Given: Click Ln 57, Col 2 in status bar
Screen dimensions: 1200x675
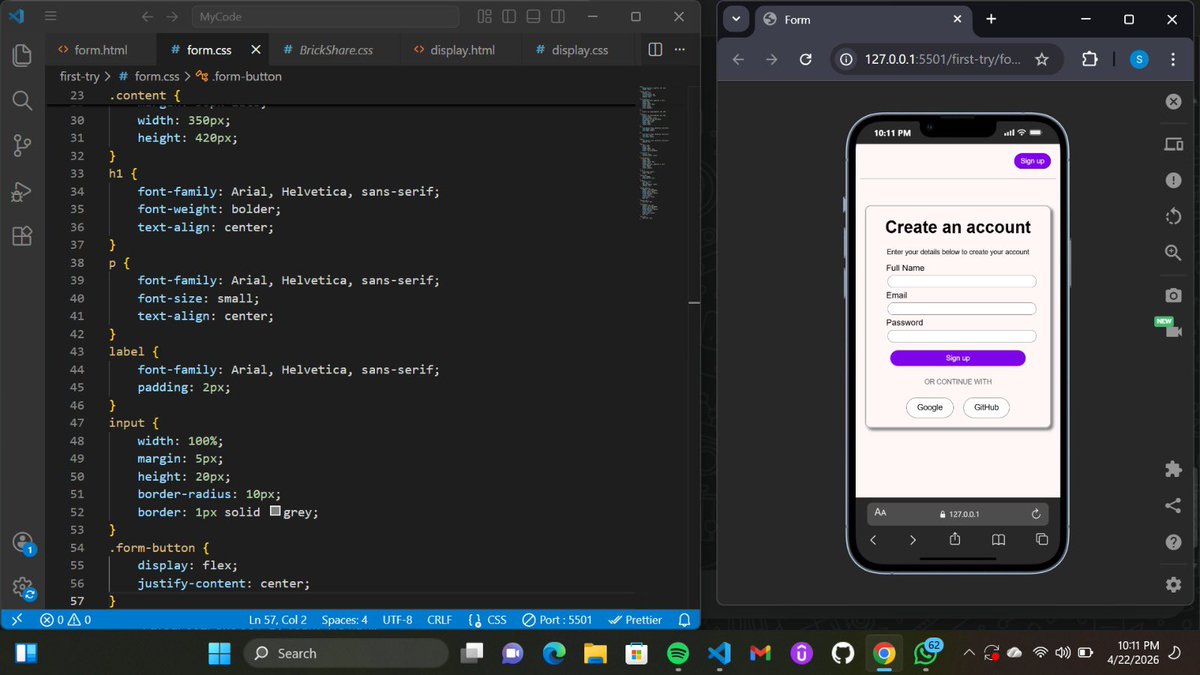Looking at the screenshot, I should [x=278, y=620].
